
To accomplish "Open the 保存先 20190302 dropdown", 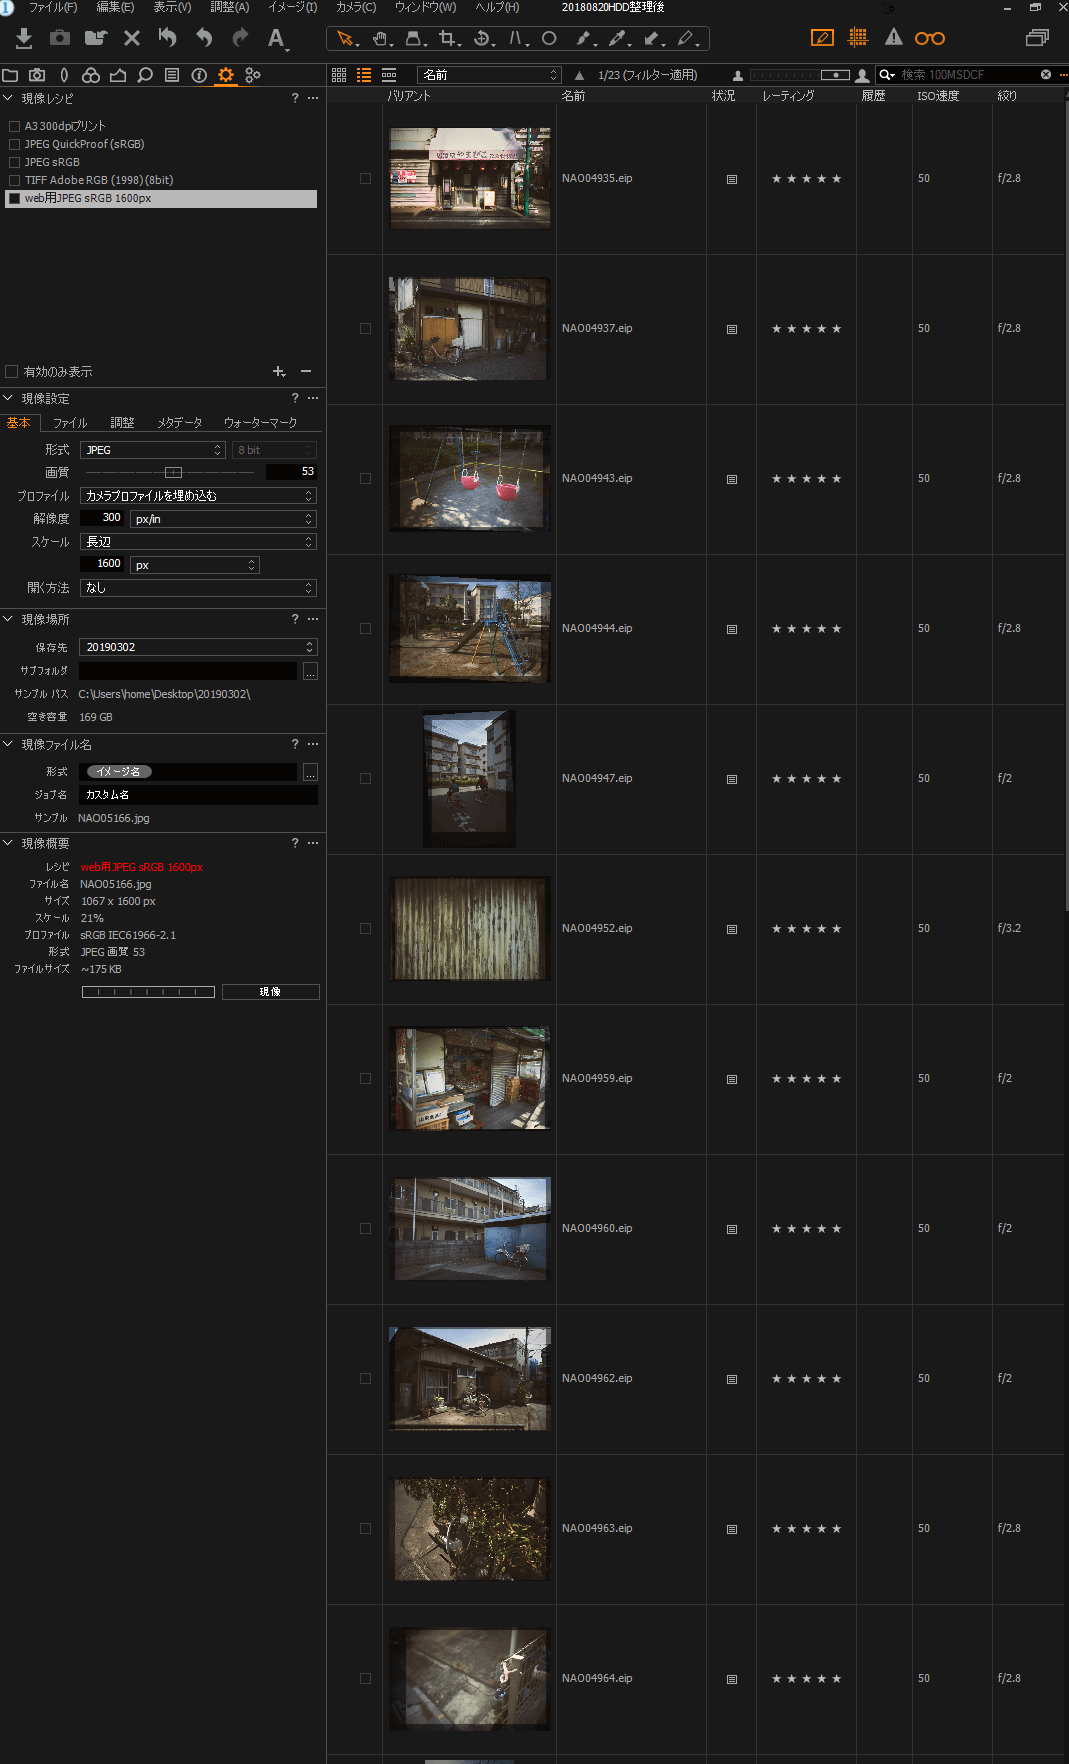I will tap(198, 647).
